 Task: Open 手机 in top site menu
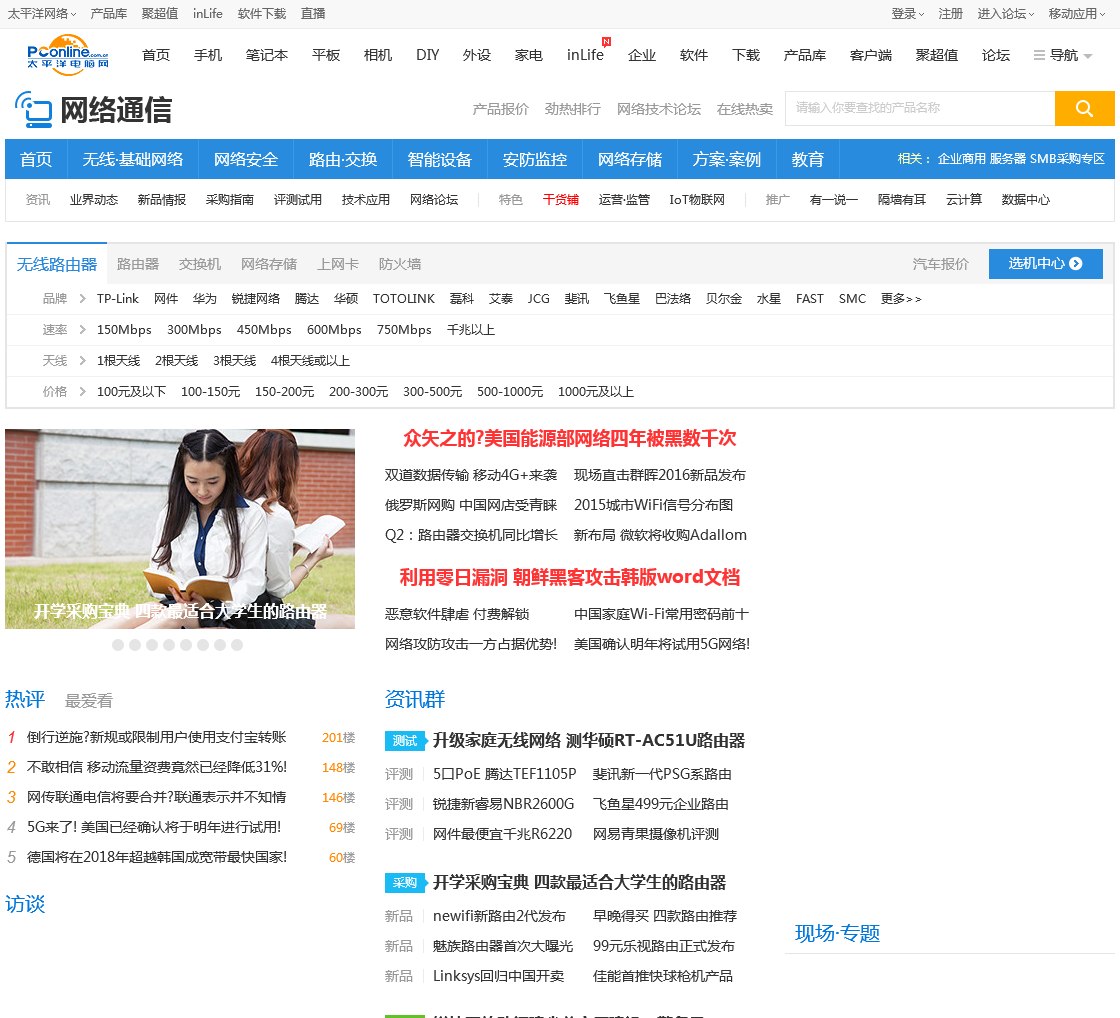tap(208, 55)
